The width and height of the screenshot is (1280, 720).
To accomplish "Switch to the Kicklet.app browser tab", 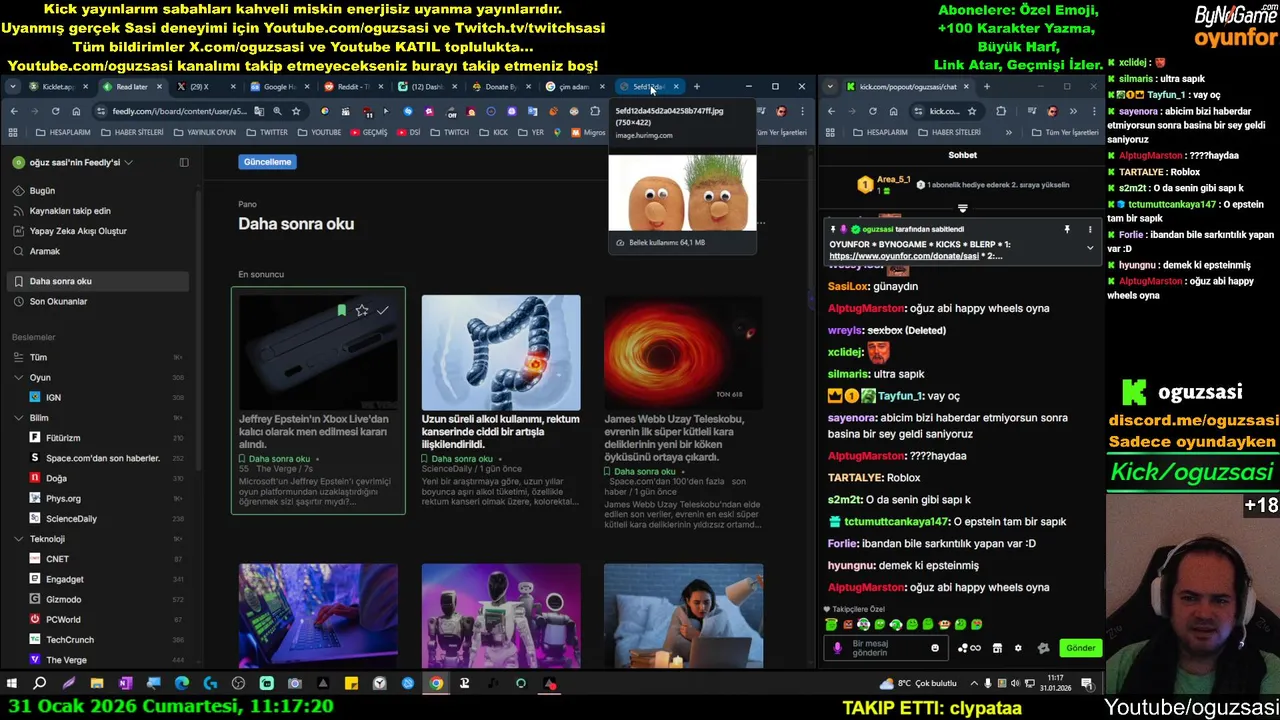I will 57,87.
